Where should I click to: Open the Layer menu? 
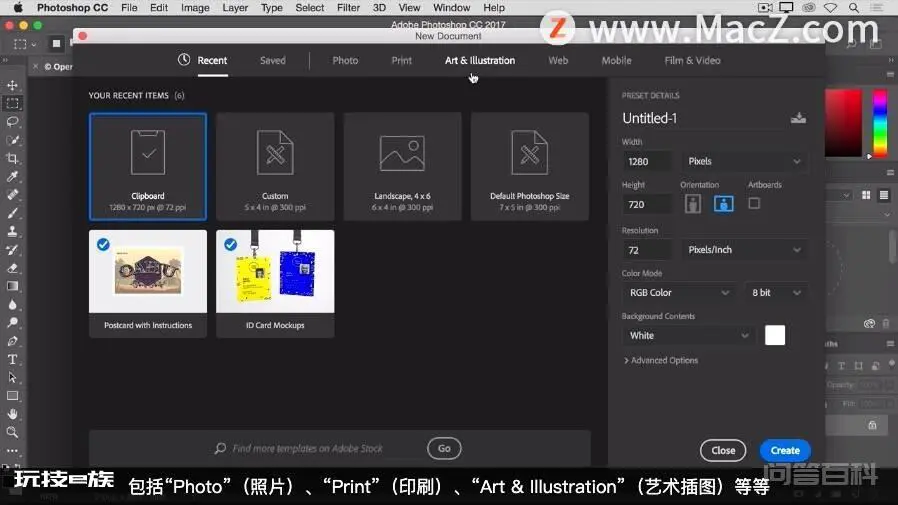(x=235, y=8)
